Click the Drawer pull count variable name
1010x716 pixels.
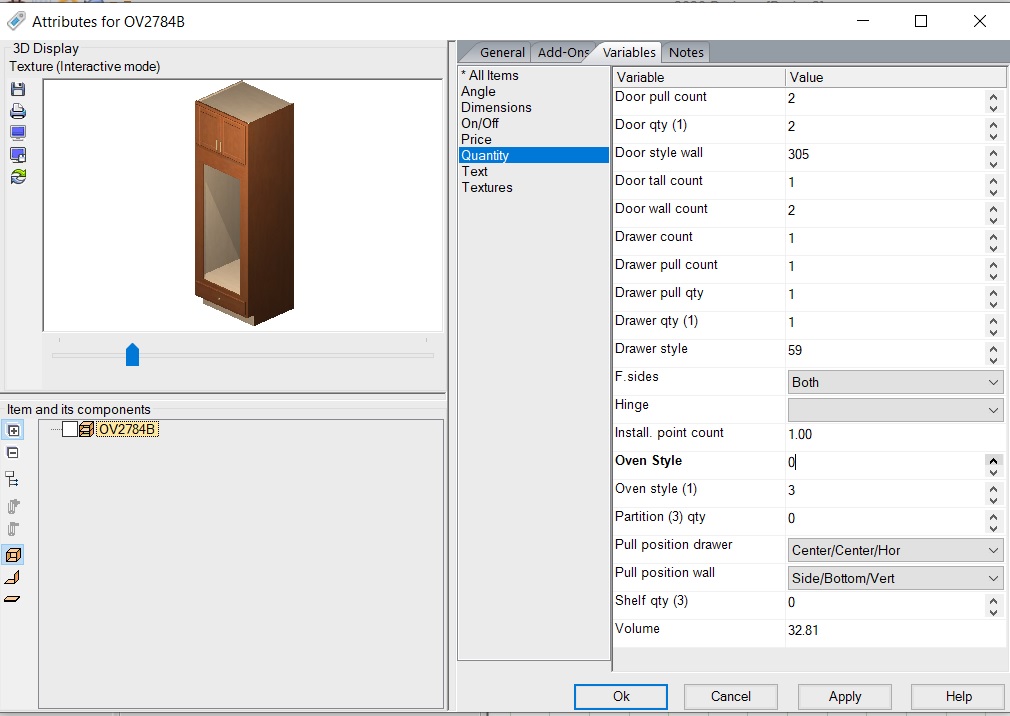[x=666, y=265]
